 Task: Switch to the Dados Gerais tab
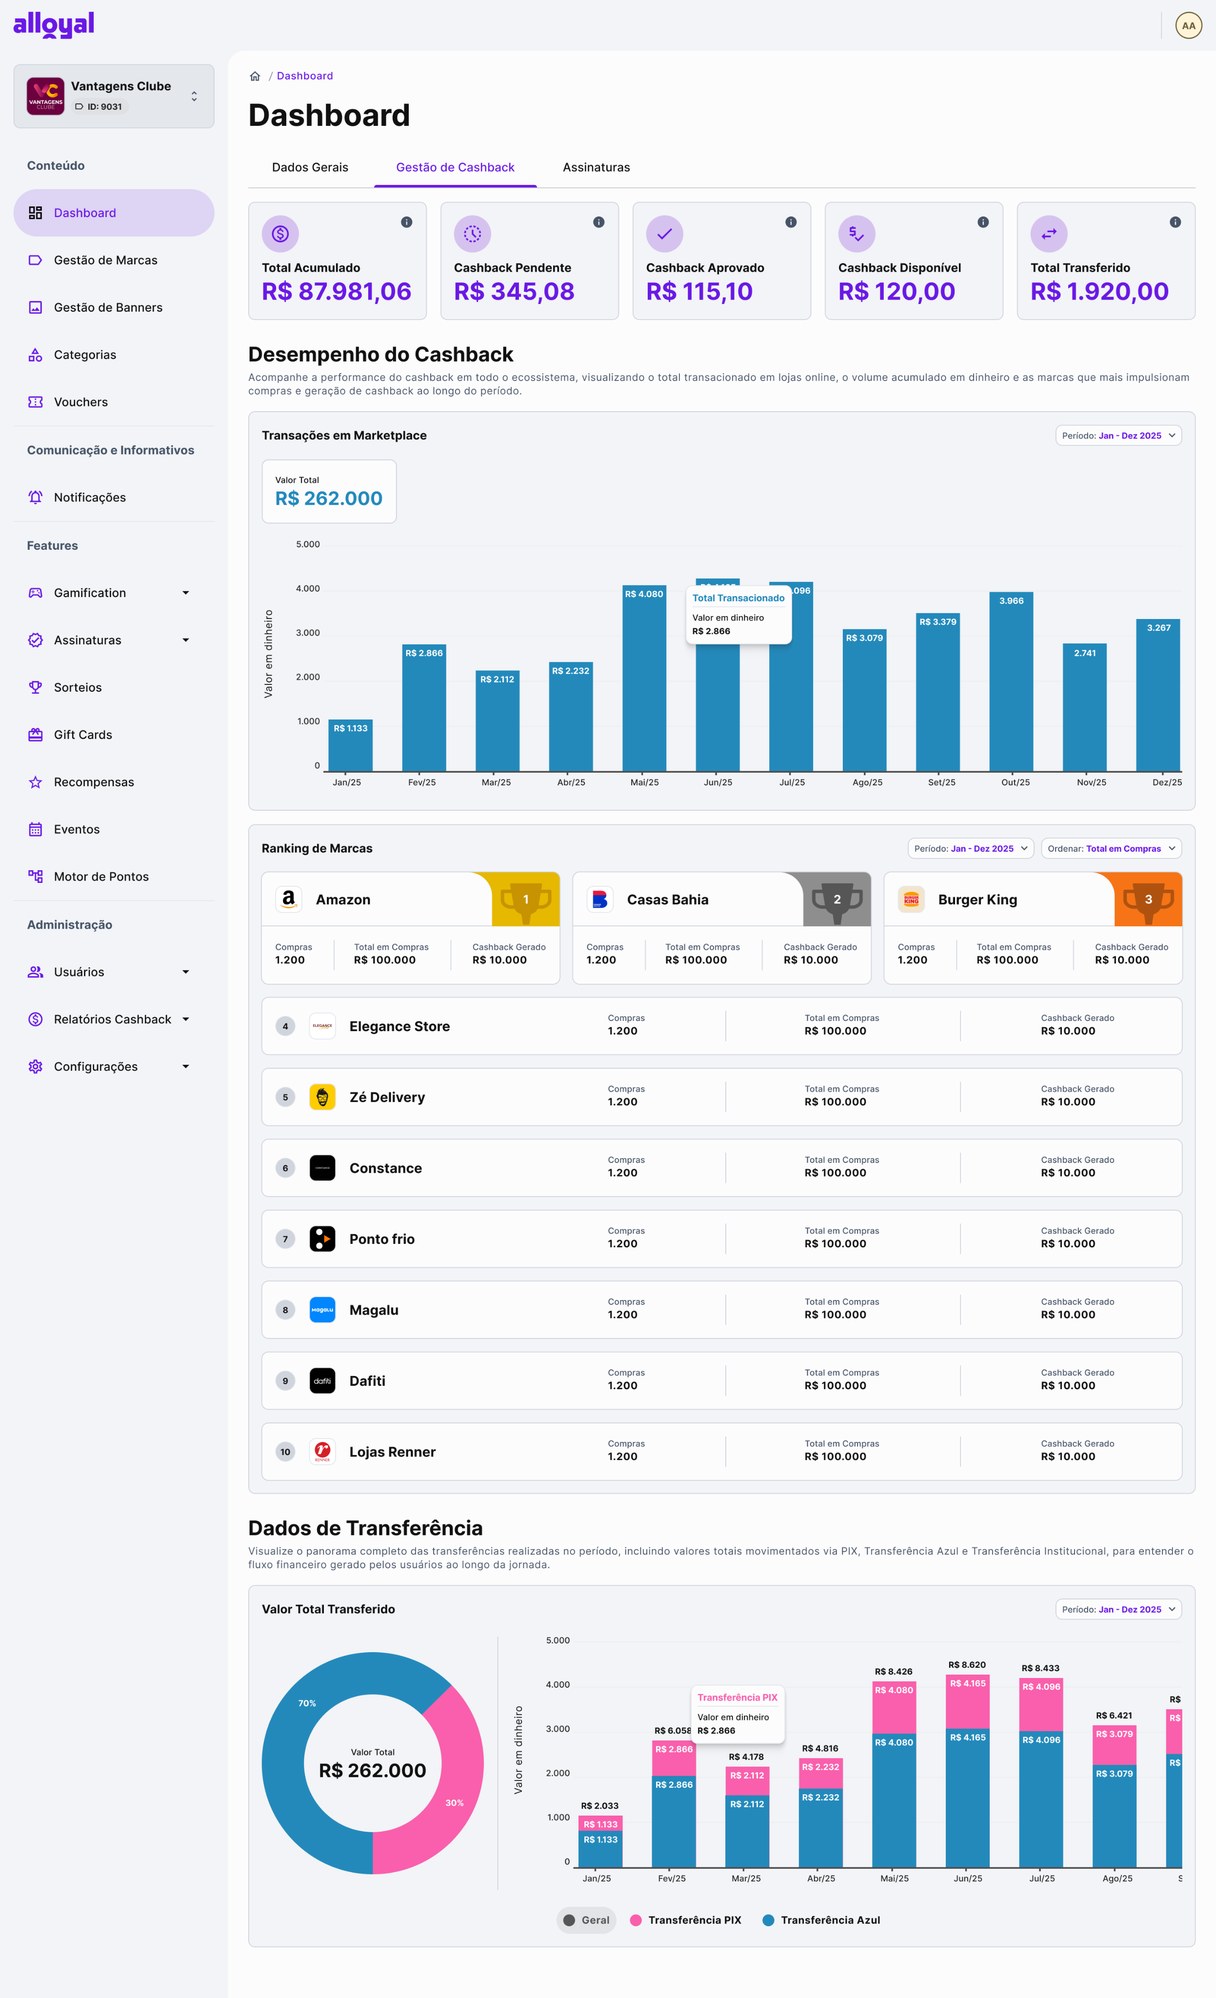pos(310,167)
